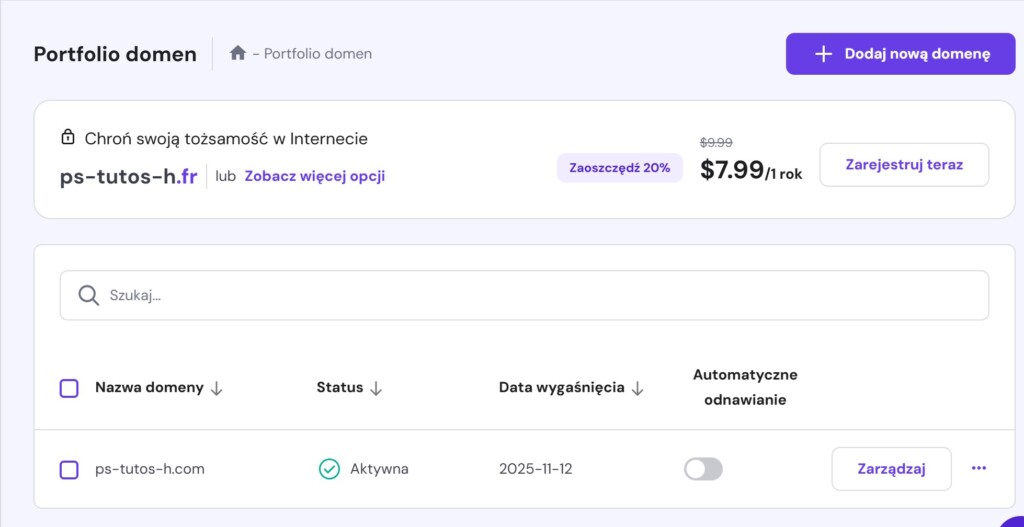Toggle auto-renewal for ps-tutos-h.com
The image size is (1024, 527).
(x=703, y=469)
